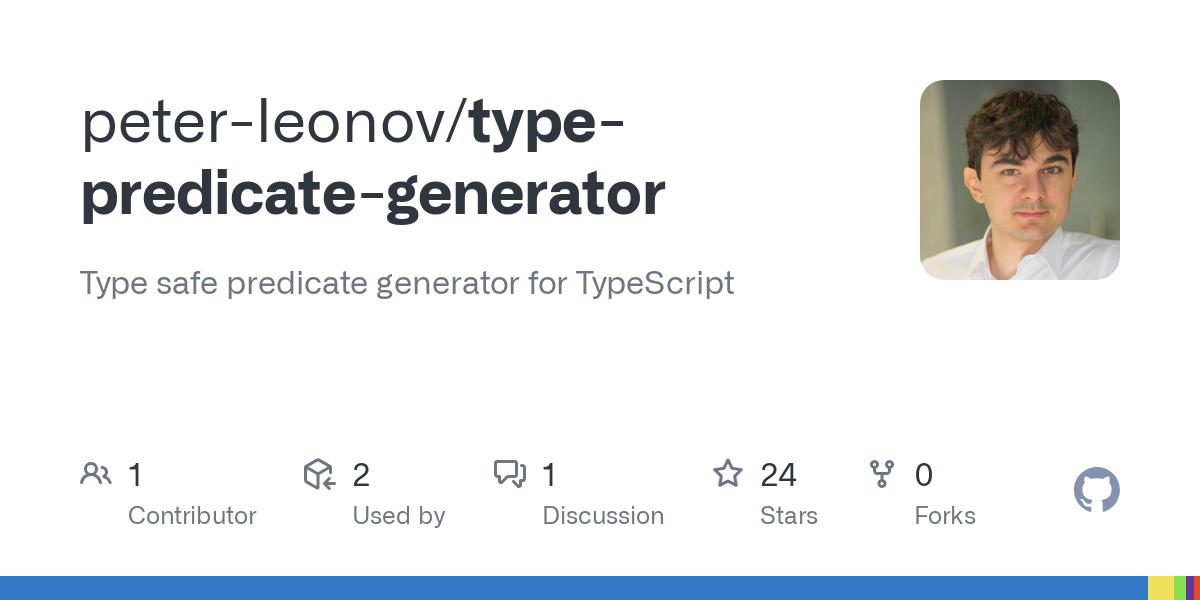Click the fork icon

pos(882,474)
